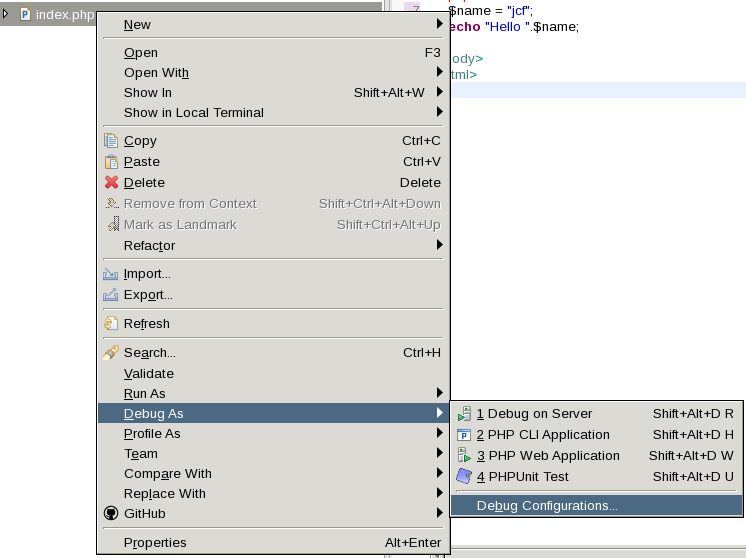Click the red Delete X icon
The width and height of the screenshot is (746, 558).
(x=112, y=183)
